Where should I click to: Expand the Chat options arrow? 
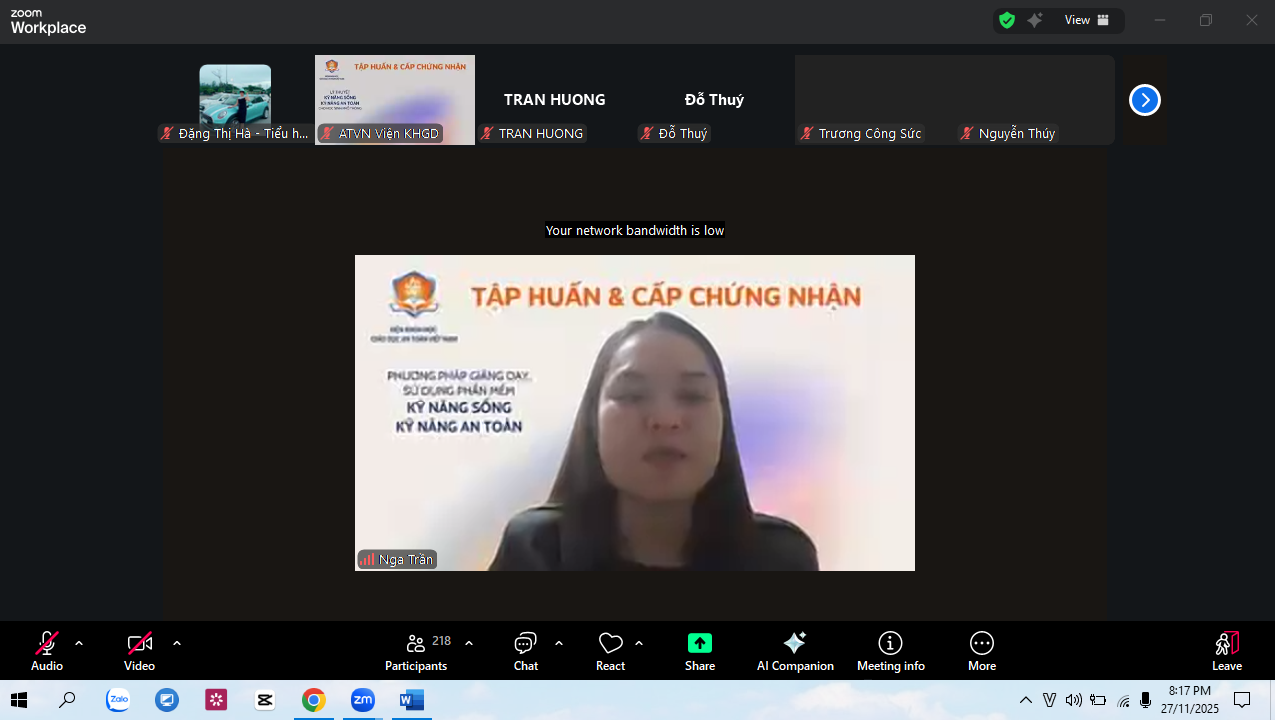[559, 643]
